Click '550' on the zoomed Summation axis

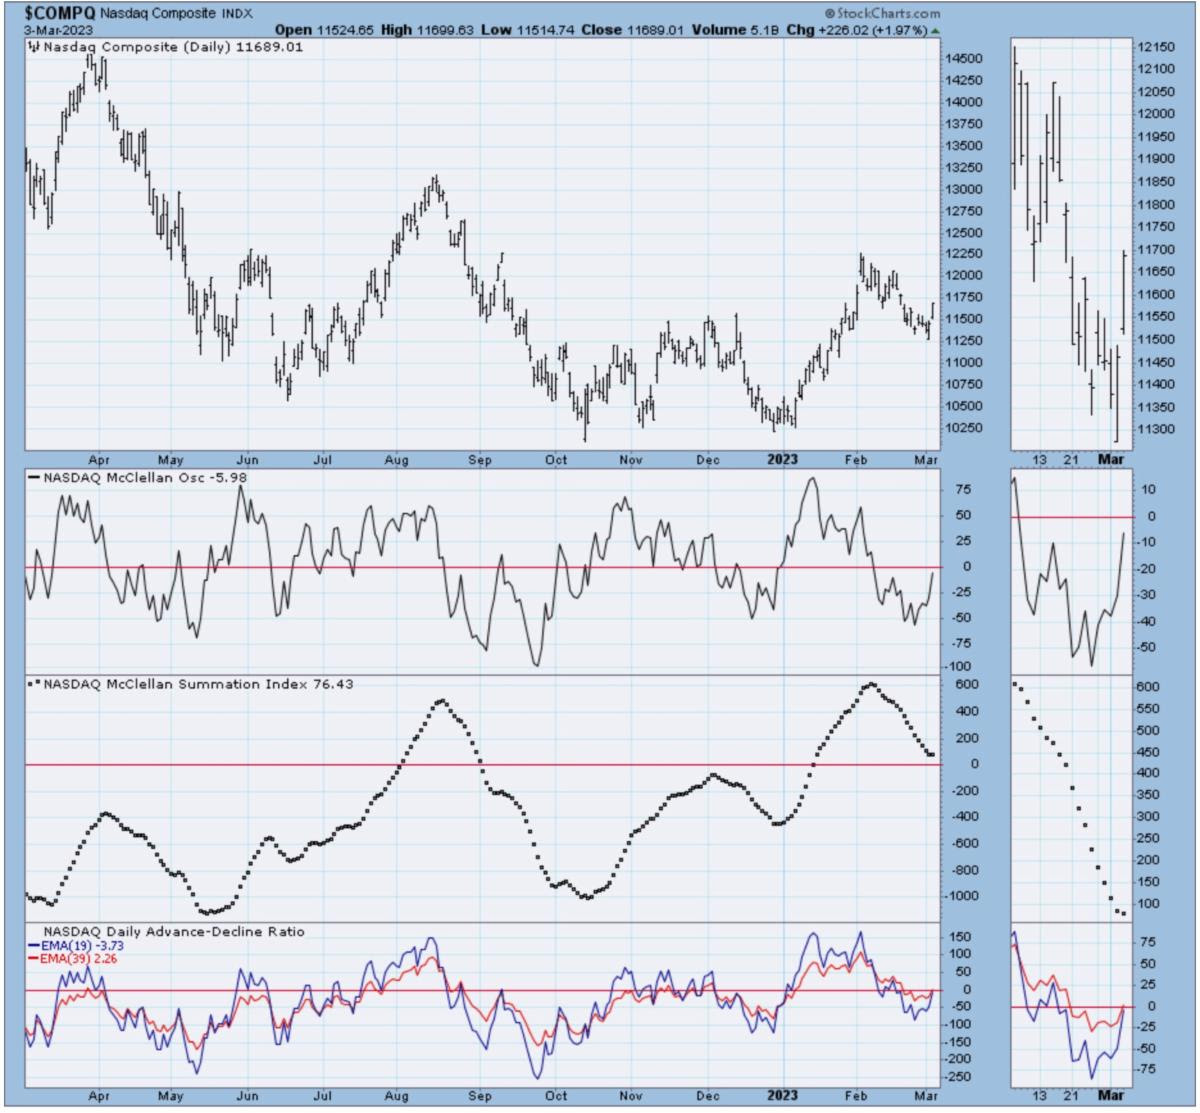pyautogui.click(x=1150, y=708)
